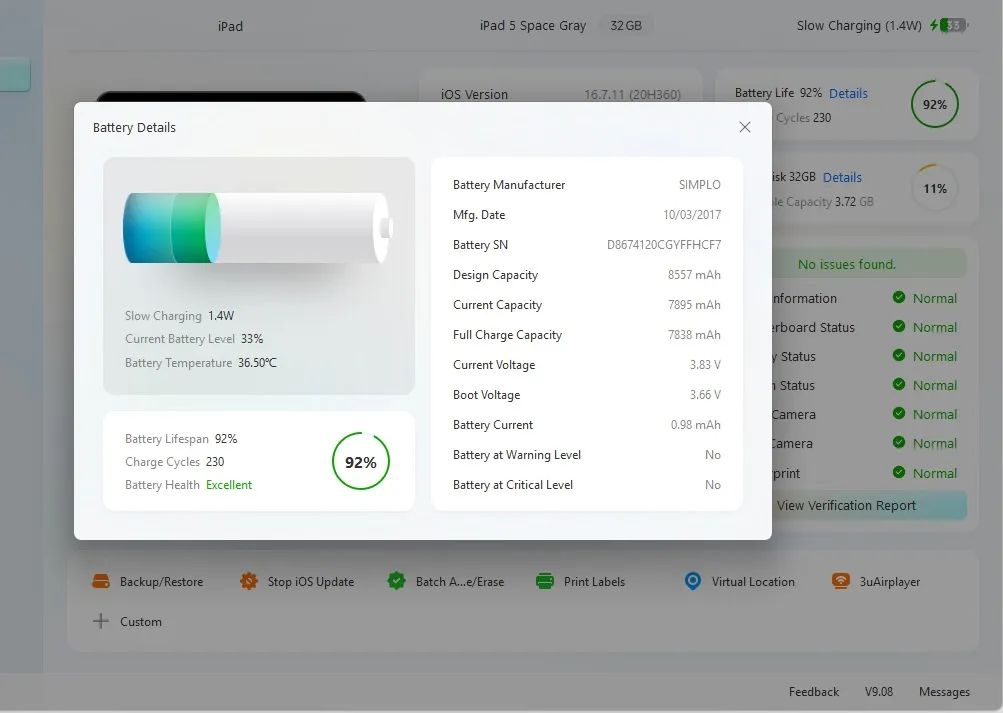Select the Backup/Restore label
The height and width of the screenshot is (713, 1003).
pyautogui.click(x=161, y=582)
